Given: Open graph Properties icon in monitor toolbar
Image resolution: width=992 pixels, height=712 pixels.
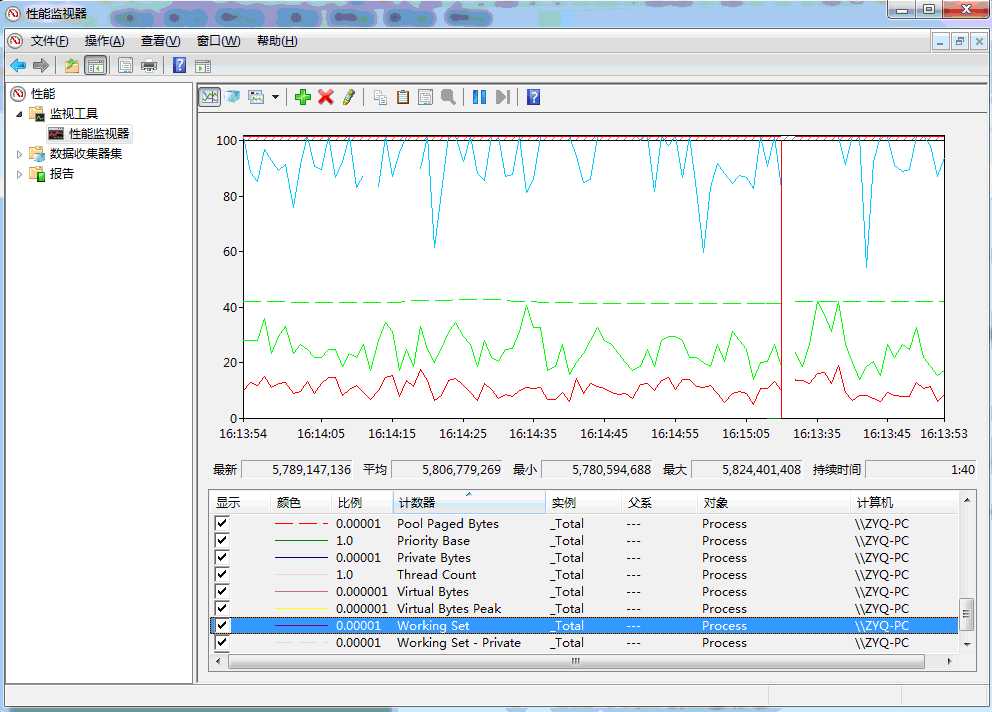Looking at the screenshot, I should click(426, 97).
